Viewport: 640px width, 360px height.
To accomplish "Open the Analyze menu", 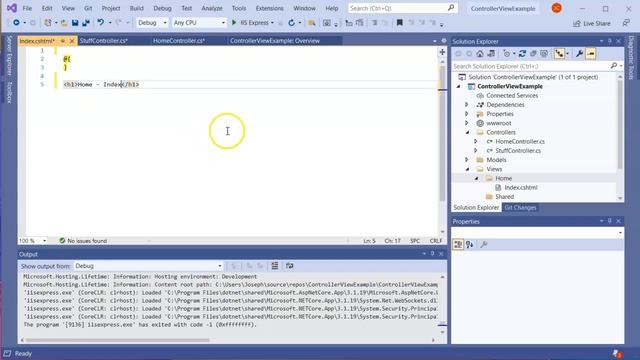I will [212, 8].
